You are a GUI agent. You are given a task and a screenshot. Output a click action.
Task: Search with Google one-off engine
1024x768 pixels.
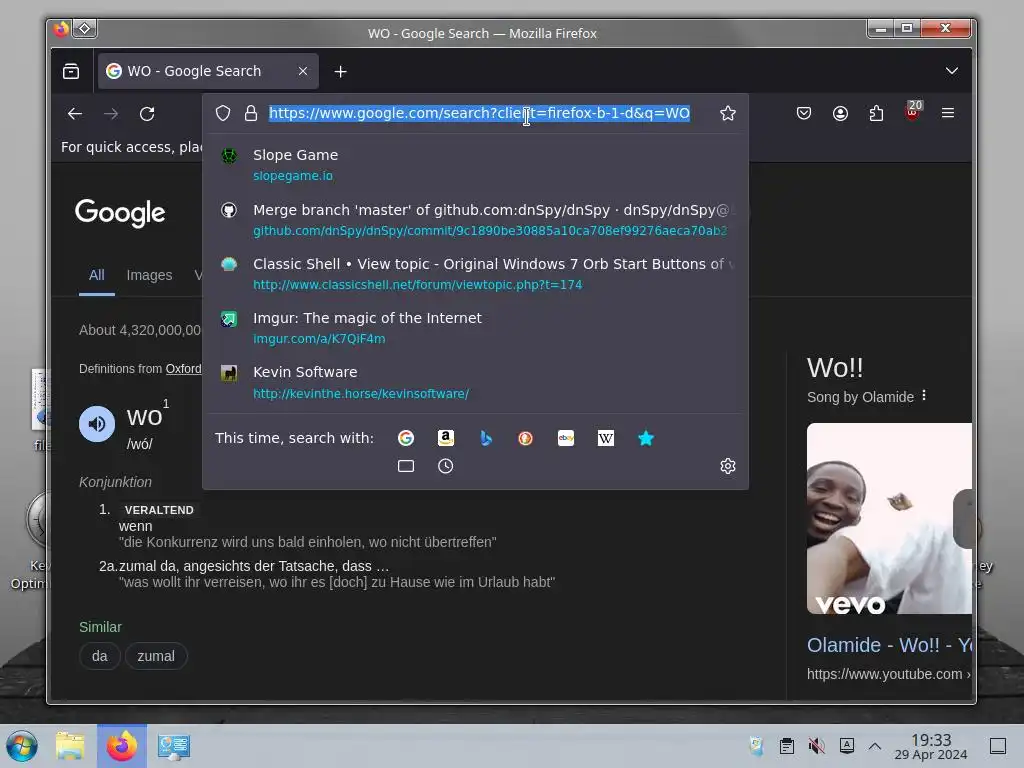click(406, 438)
